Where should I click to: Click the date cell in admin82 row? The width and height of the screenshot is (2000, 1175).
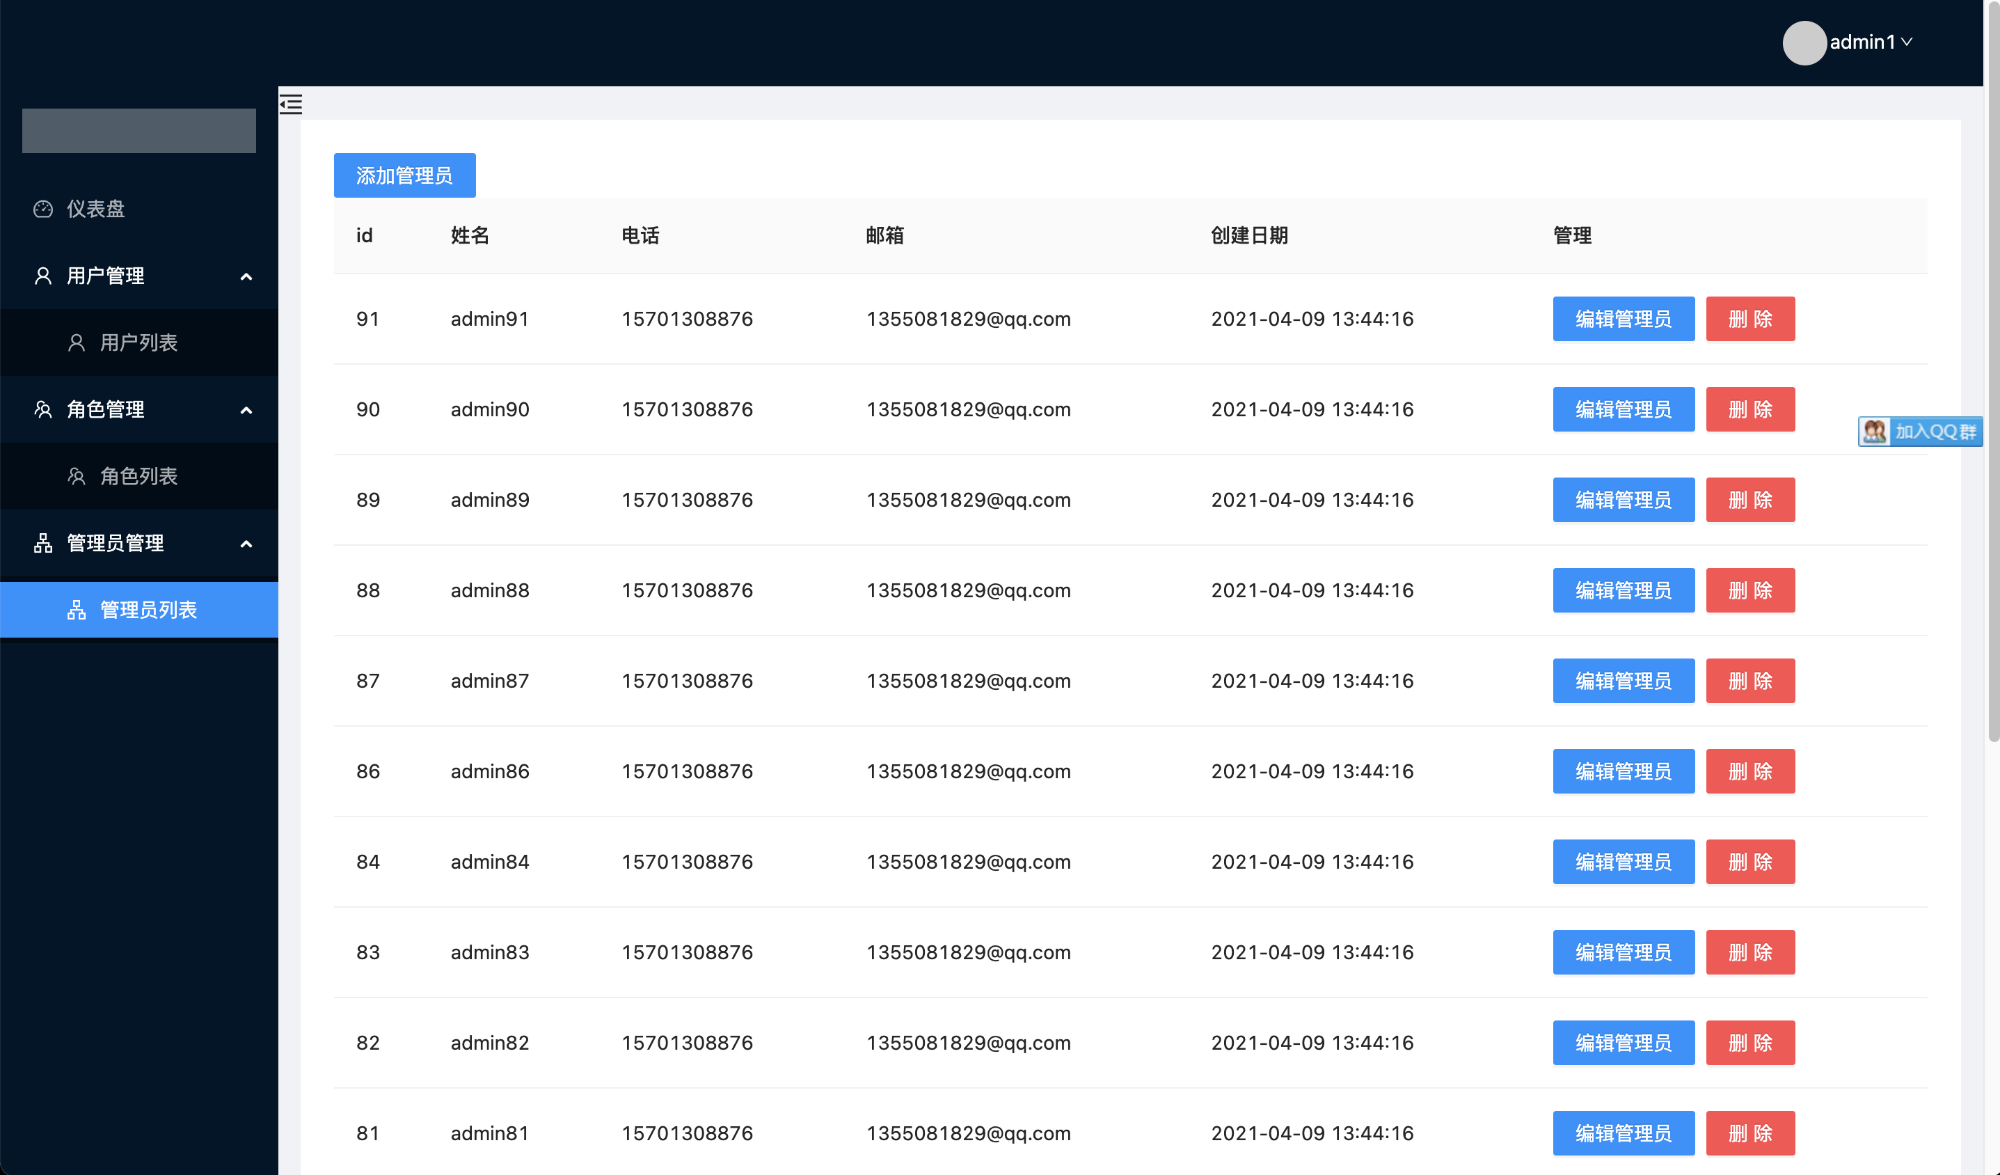(1312, 1043)
